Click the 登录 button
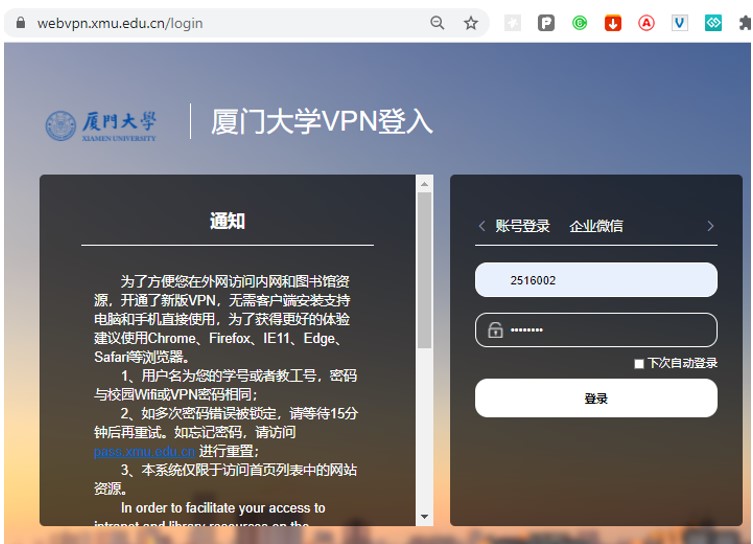The width and height of the screenshot is (753, 544). pyautogui.click(x=596, y=398)
